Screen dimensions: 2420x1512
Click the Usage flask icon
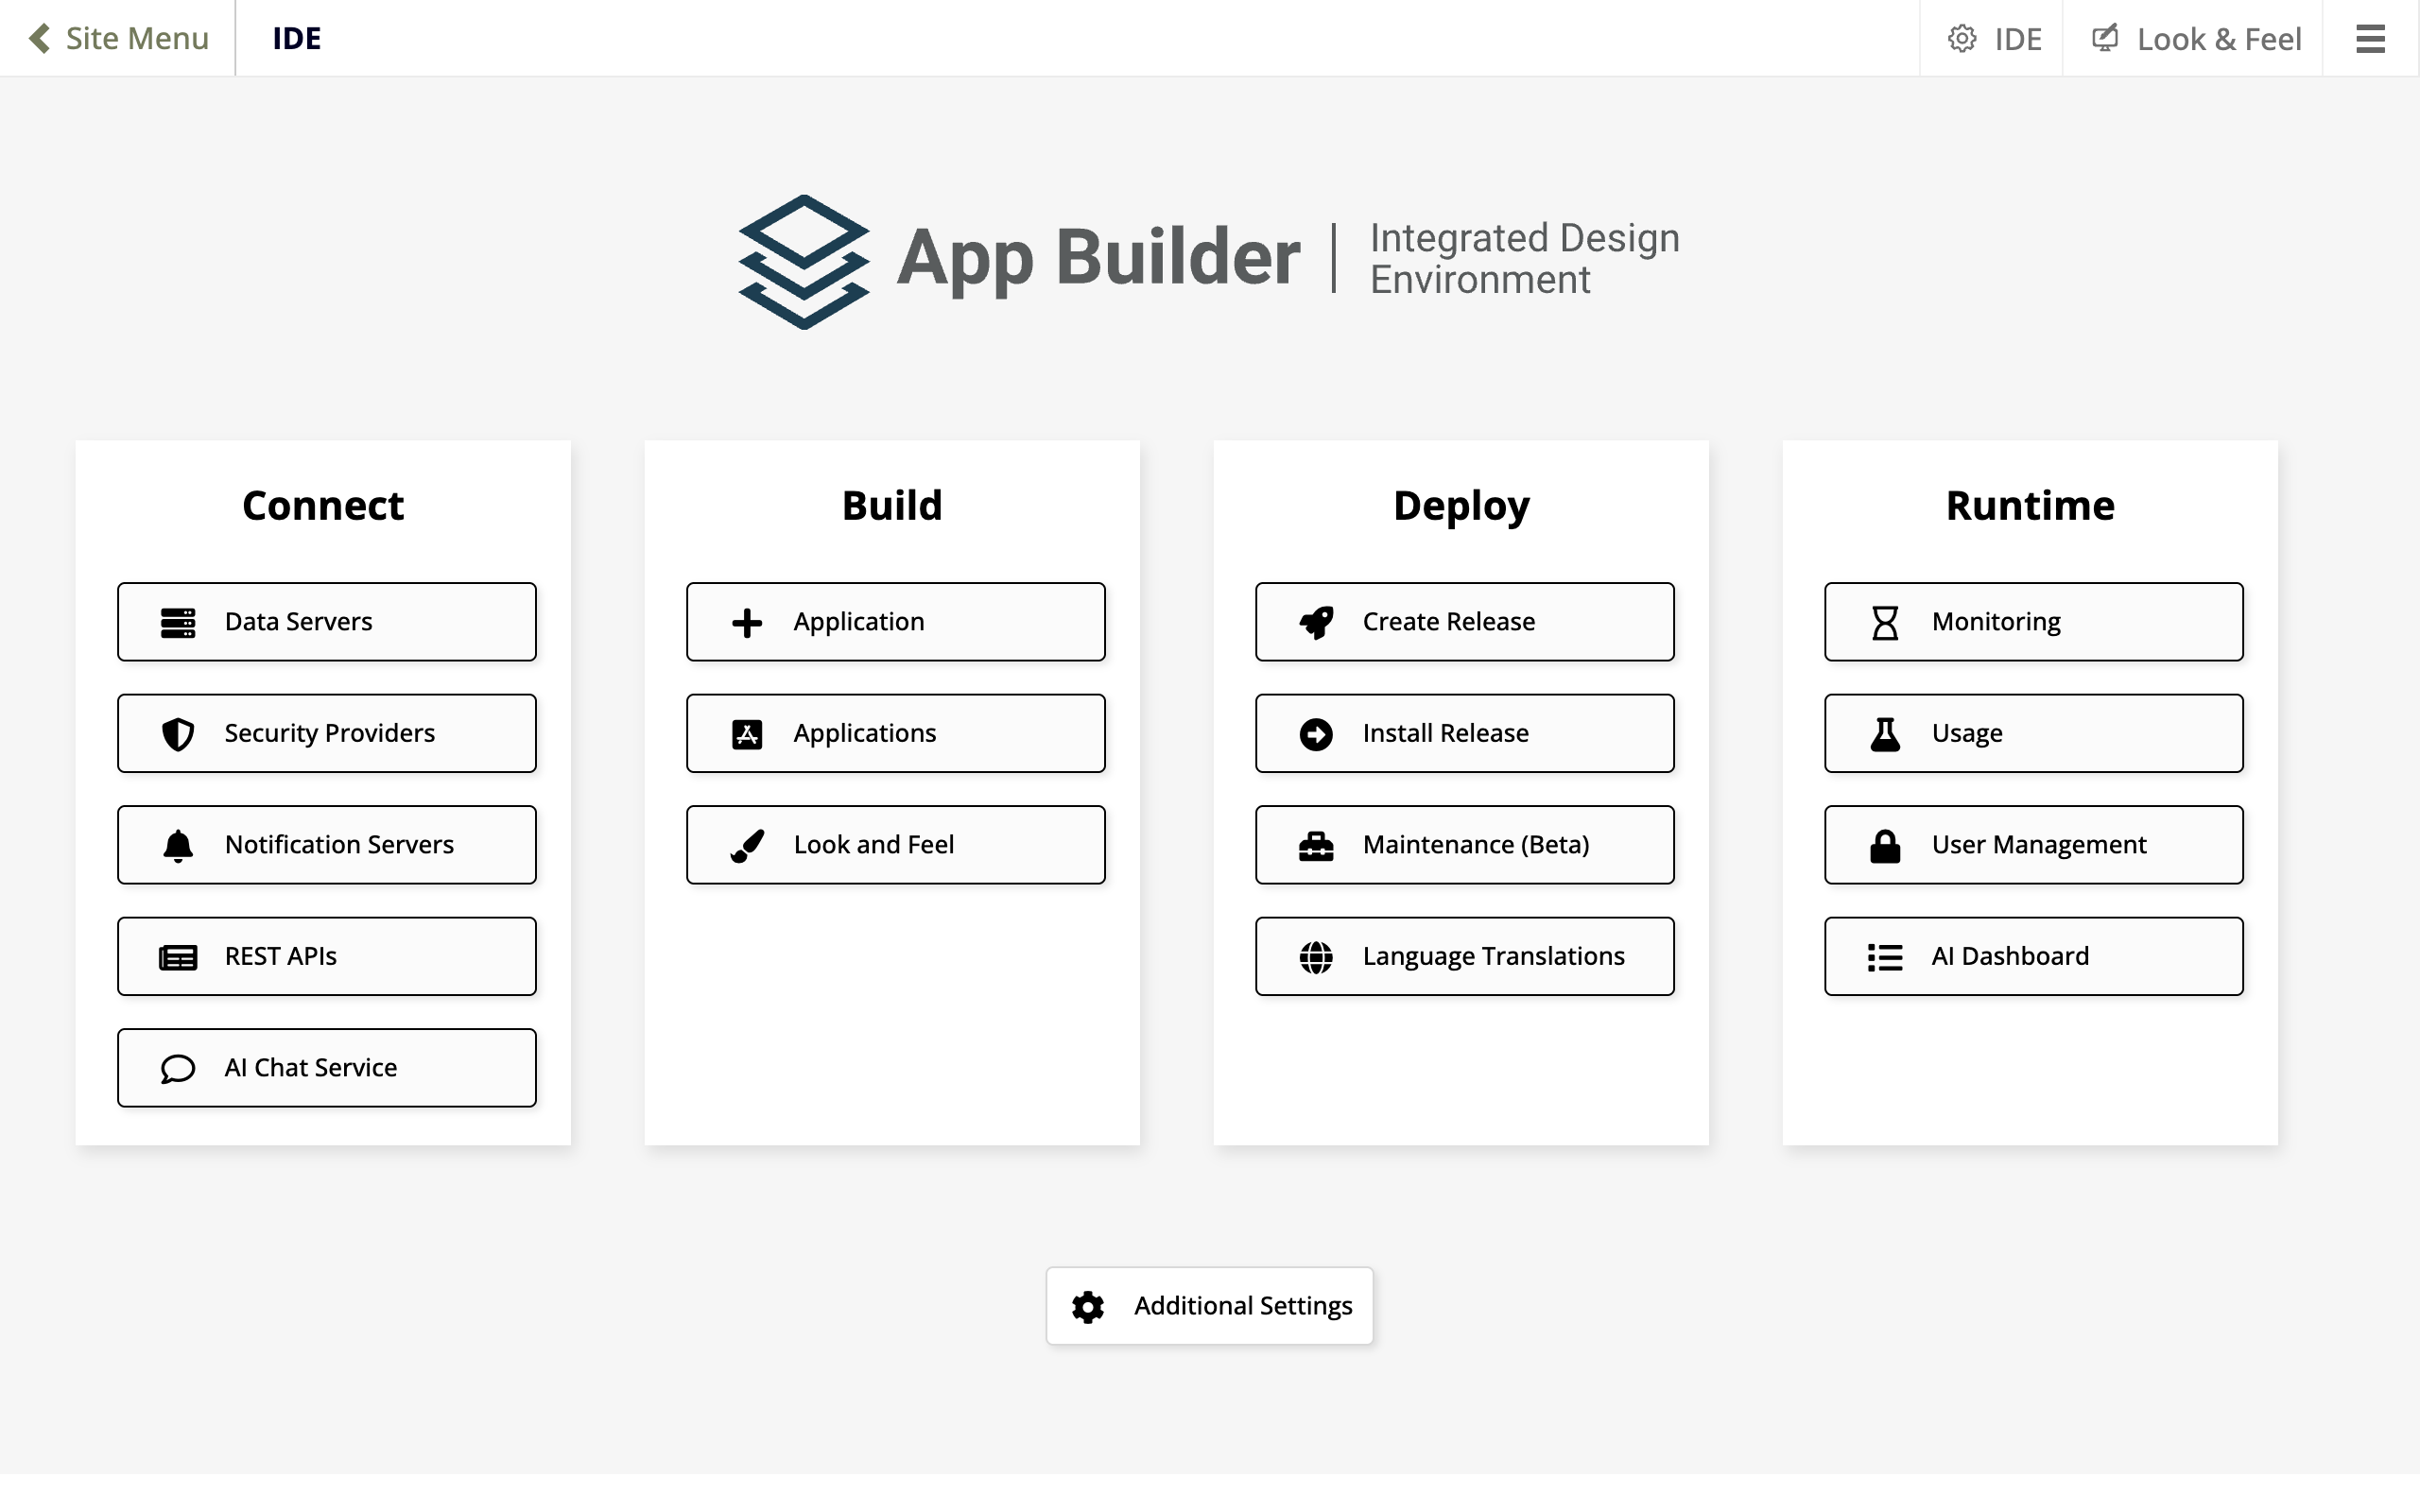(1884, 733)
